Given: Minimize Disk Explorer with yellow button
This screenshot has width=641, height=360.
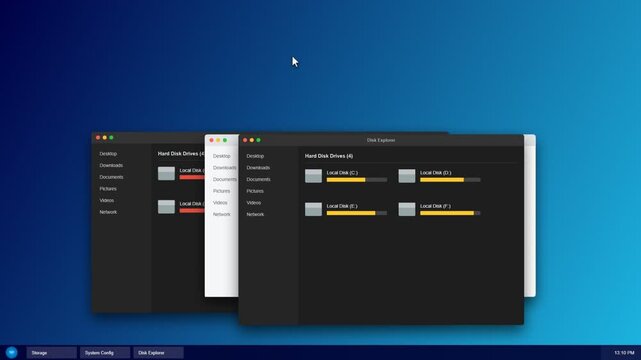Looking at the screenshot, I should pyautogui.click(x=251, y=140).
